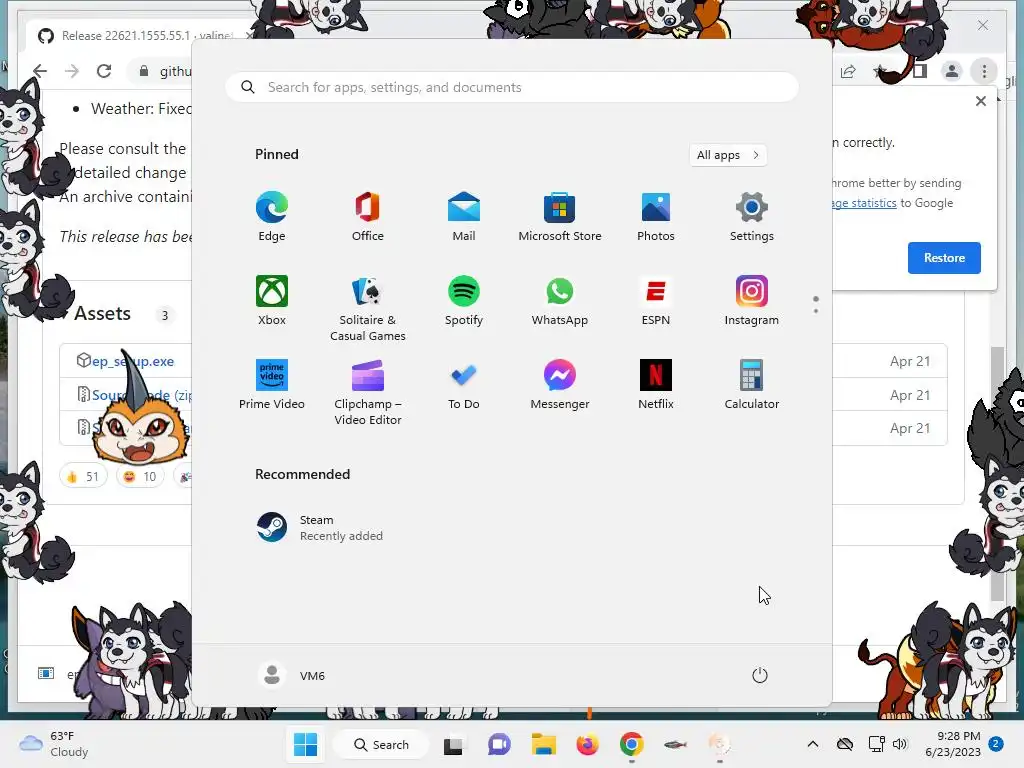Open the Mail app icon
The height and width of the screenshot is (768, 1024).
[x=464, y=217]
